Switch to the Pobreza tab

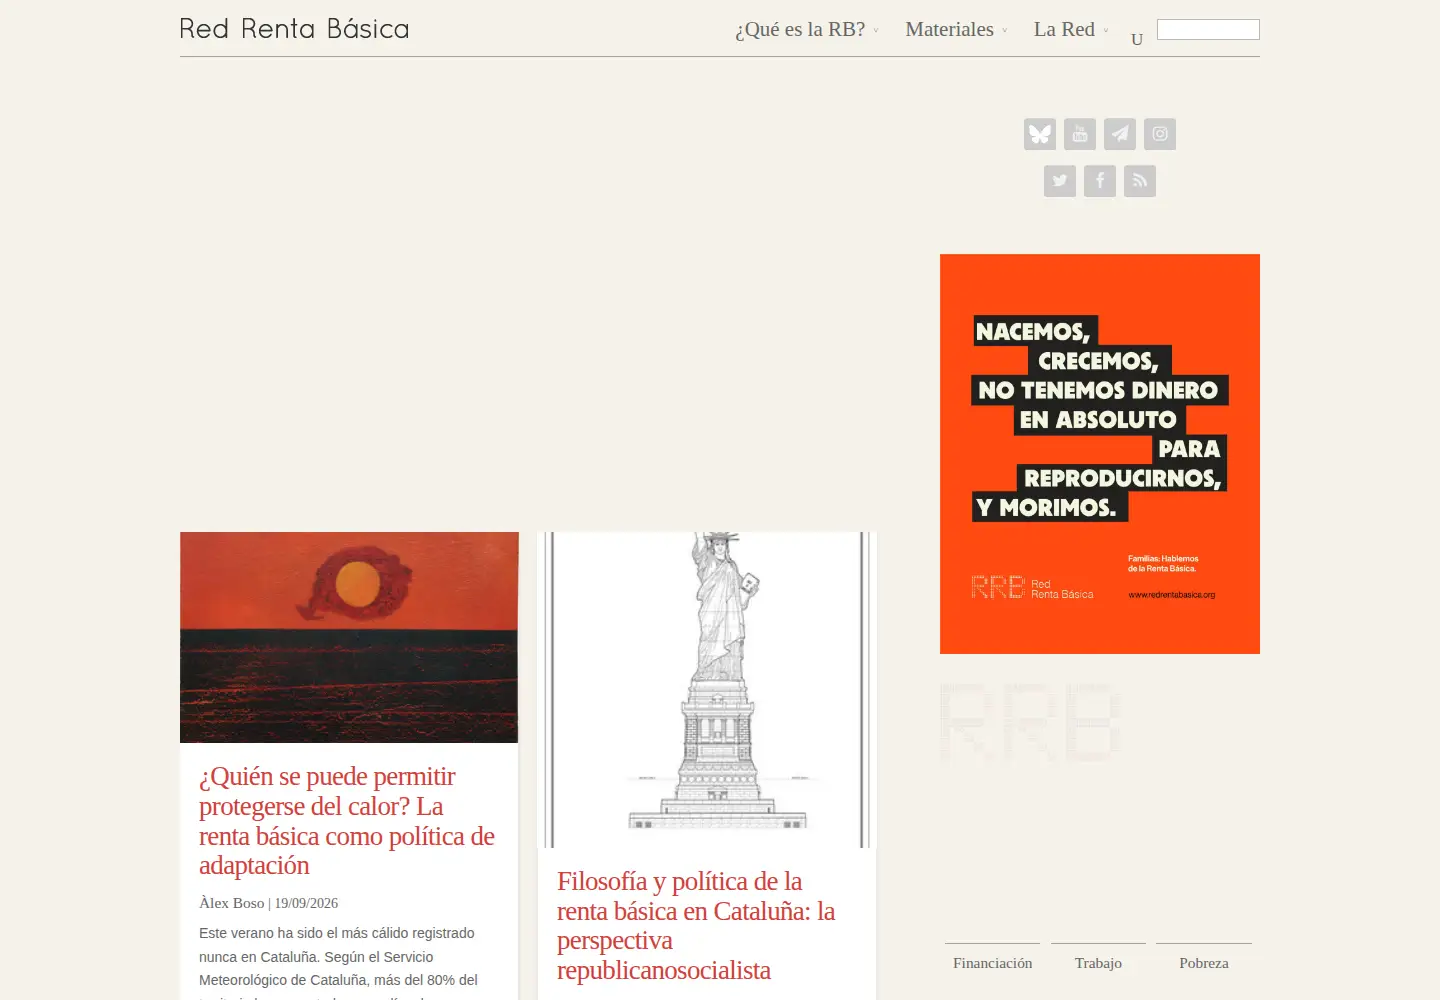coord(1204,963)
